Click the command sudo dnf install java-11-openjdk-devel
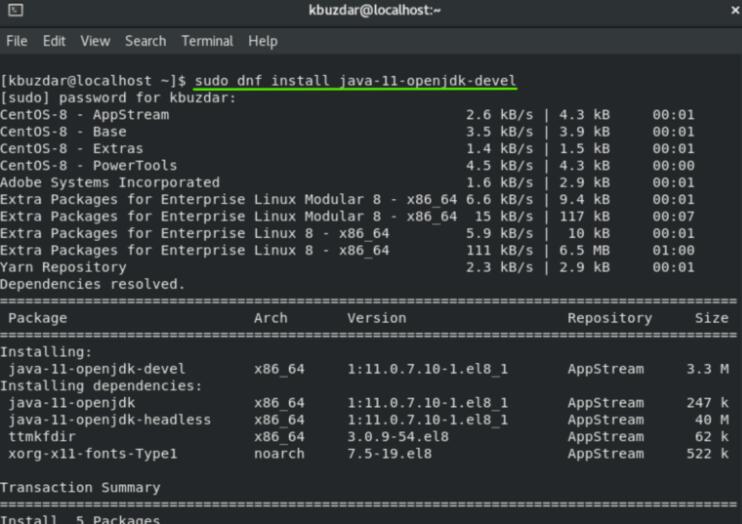This screenshot has height=524, width=742. click(355, 80)
